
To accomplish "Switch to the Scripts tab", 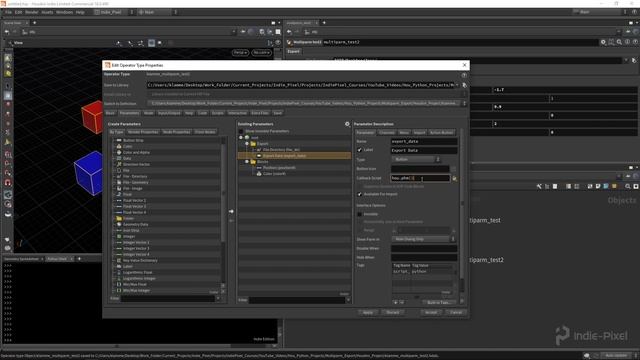I will pyautogui.click(x=218, y=113).
